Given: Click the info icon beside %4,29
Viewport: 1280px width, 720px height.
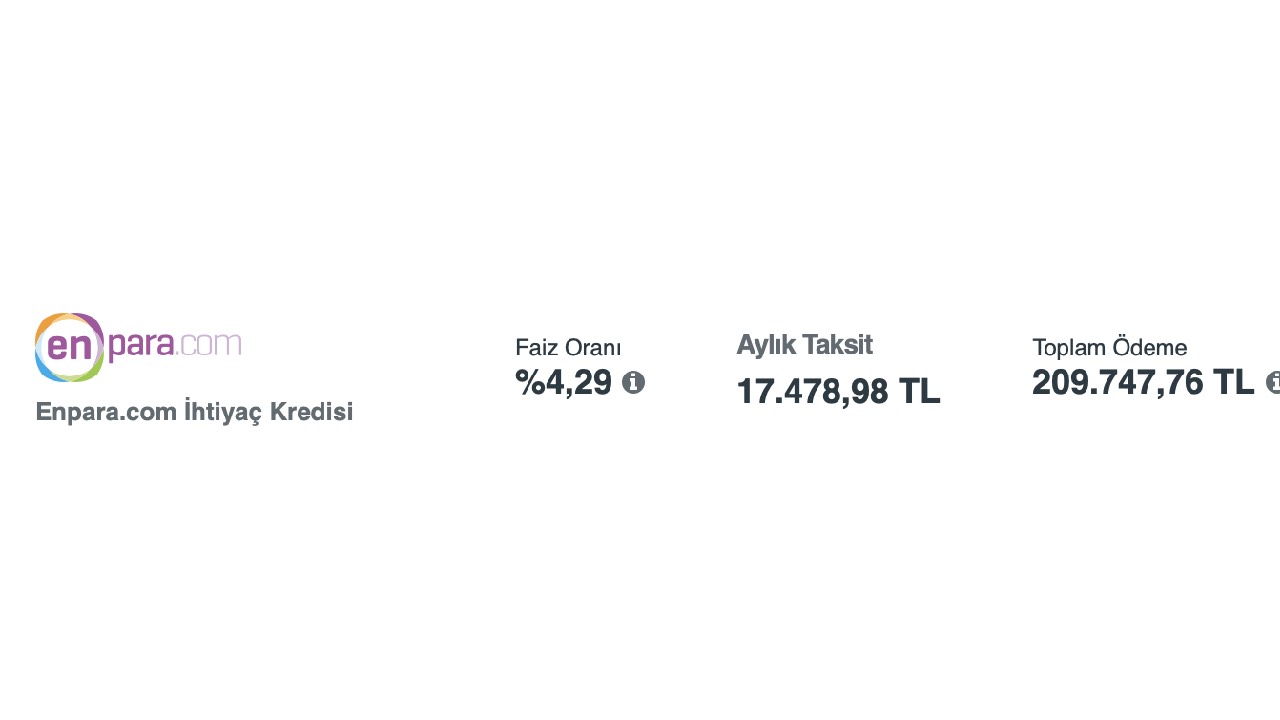Looking at the screenshot, I should (x=633, y=382).
